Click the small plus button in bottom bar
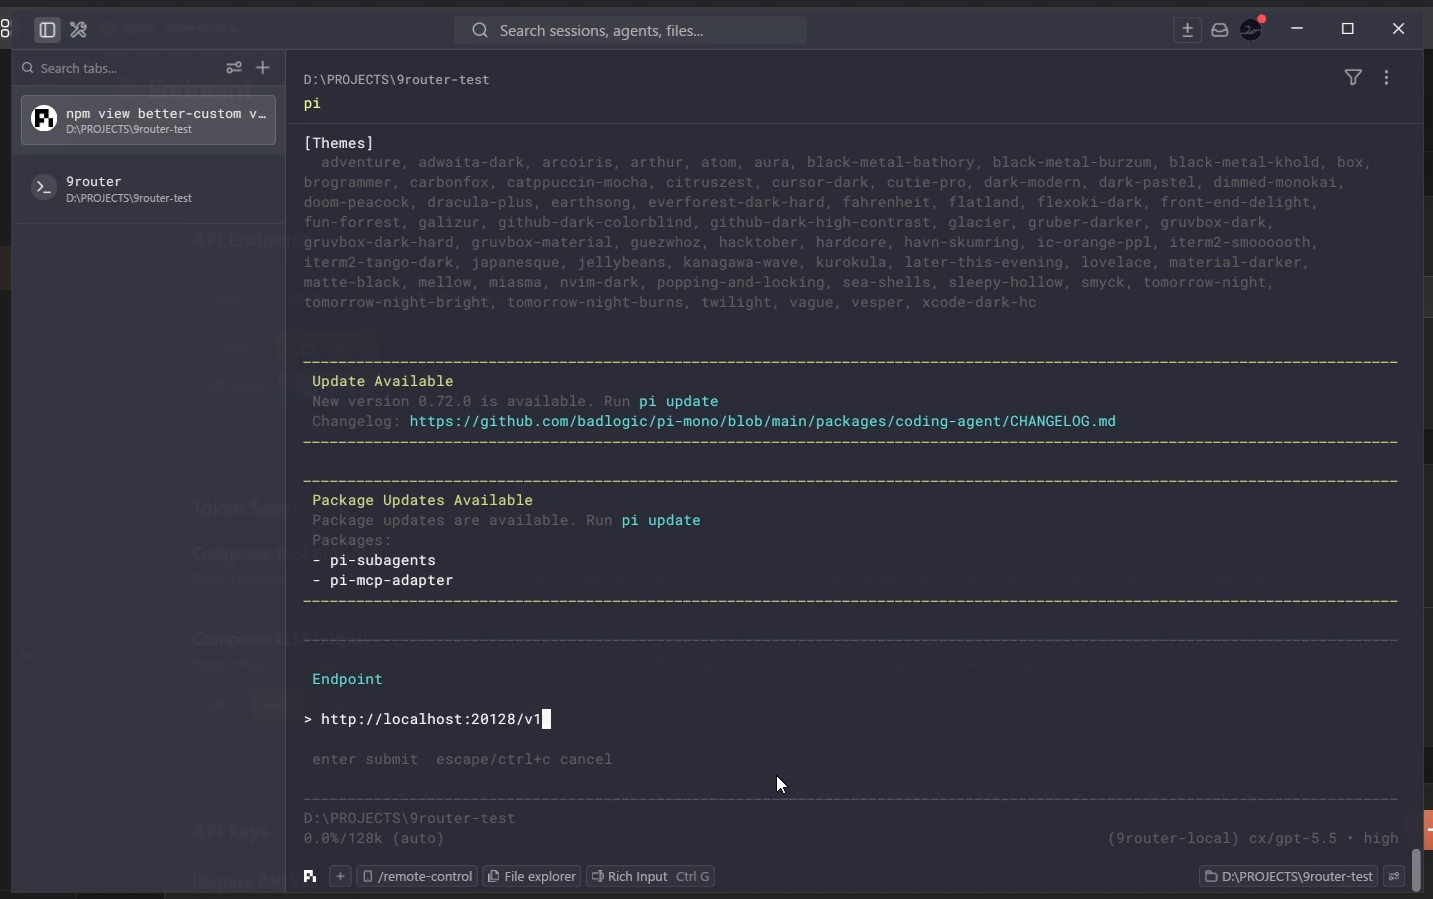The image size is (1433, 899). tap(341, 877)
